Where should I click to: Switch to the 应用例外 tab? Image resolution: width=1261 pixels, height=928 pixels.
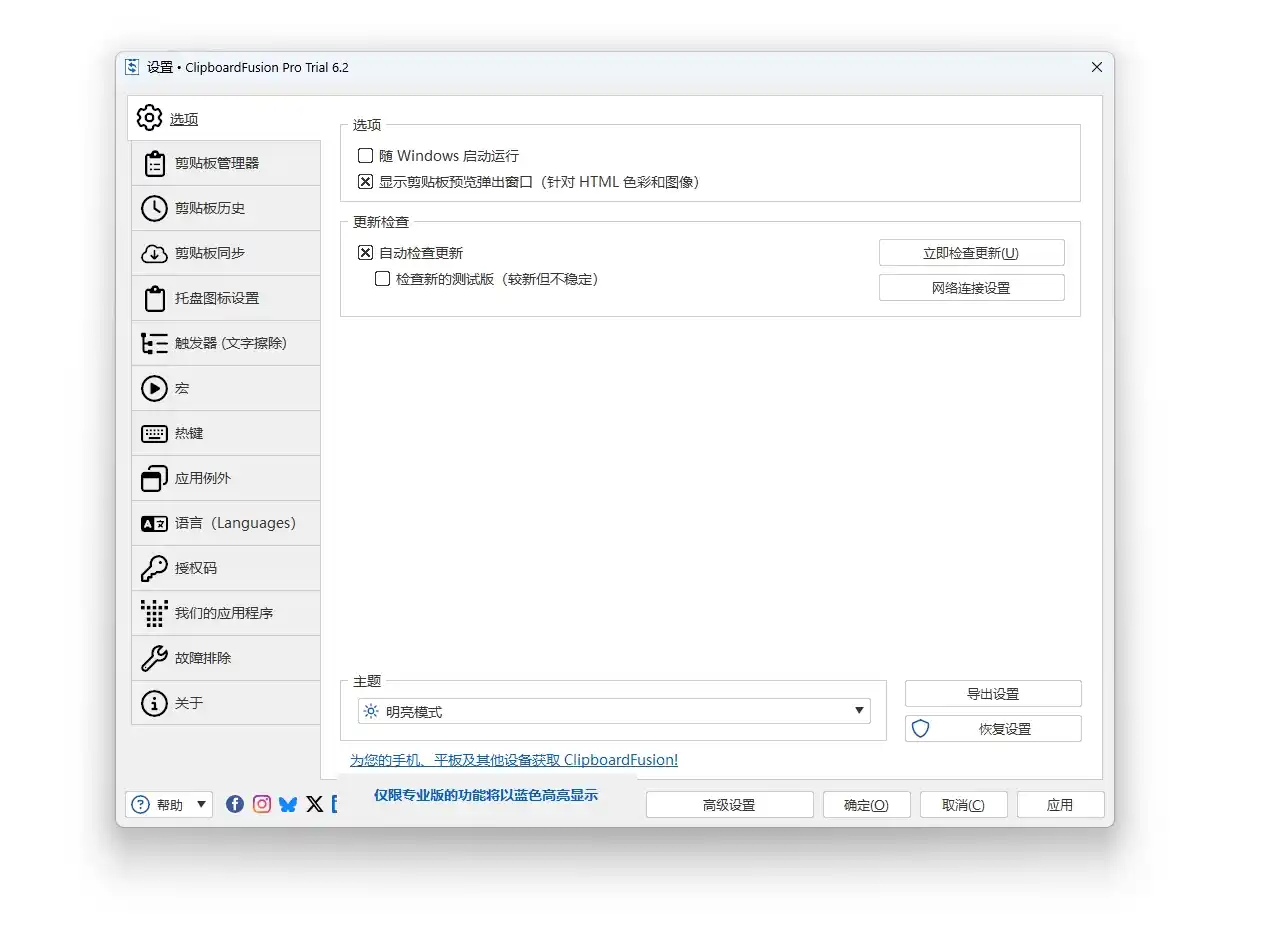pos(226,478)
